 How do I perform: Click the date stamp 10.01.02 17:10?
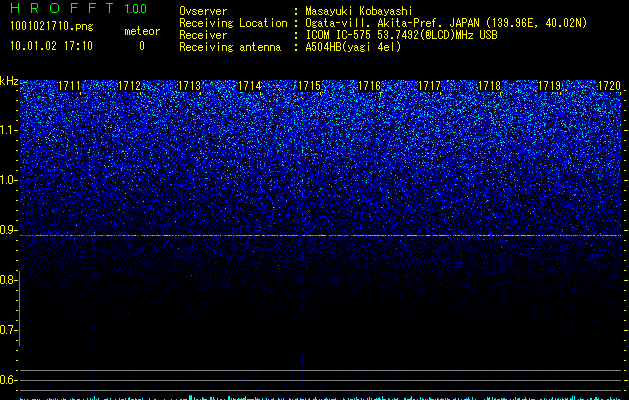click(51, 46)
